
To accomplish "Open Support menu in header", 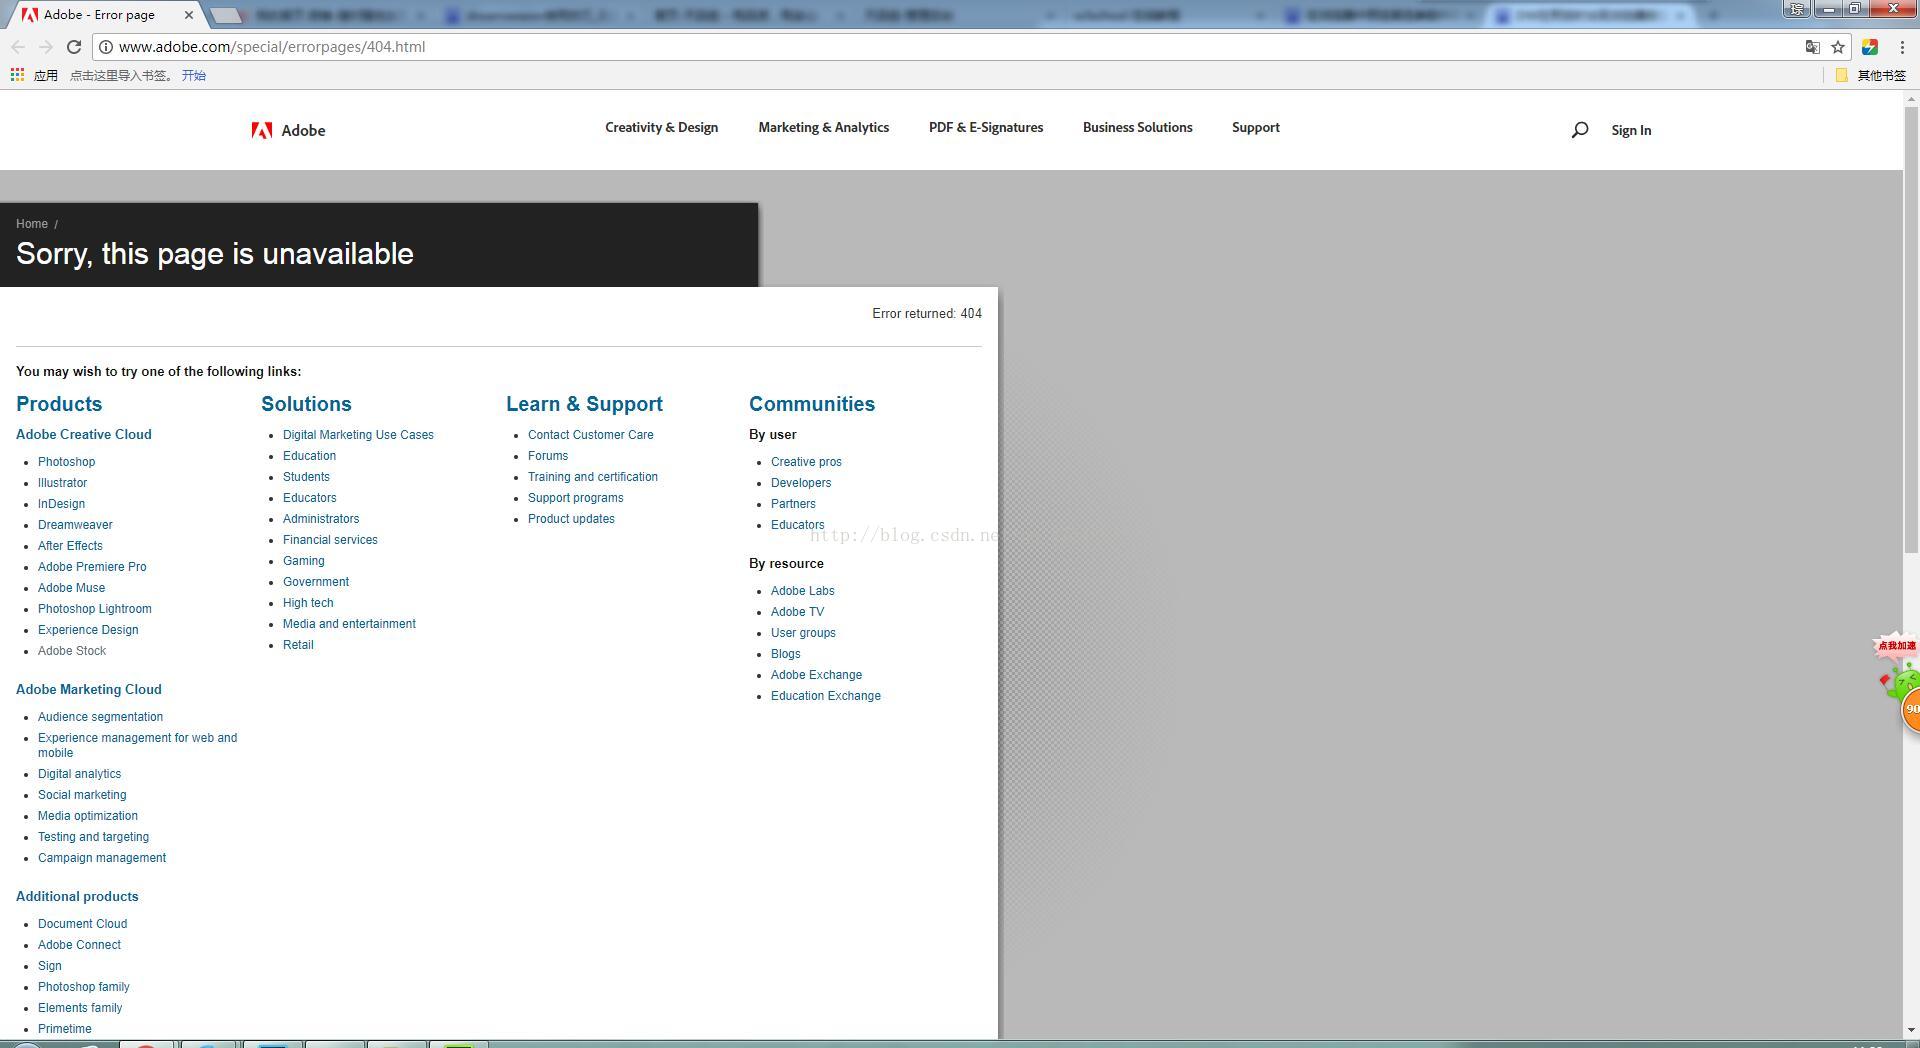I will [1255, 128].
